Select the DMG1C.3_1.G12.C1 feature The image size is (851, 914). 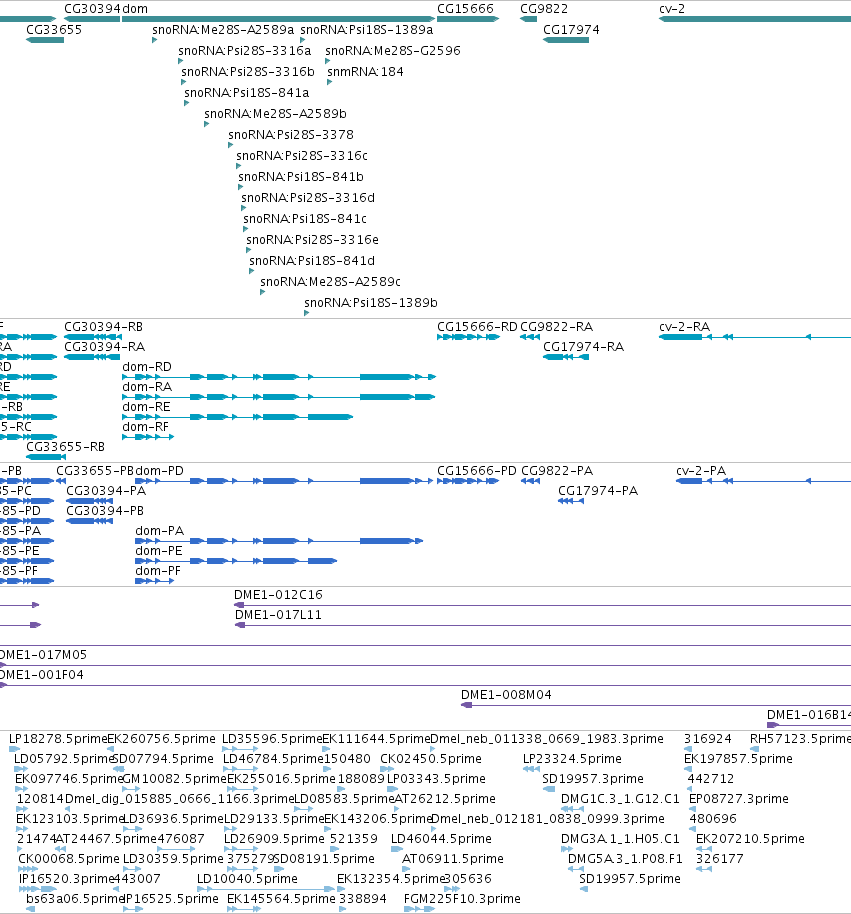tap(572, 809)
